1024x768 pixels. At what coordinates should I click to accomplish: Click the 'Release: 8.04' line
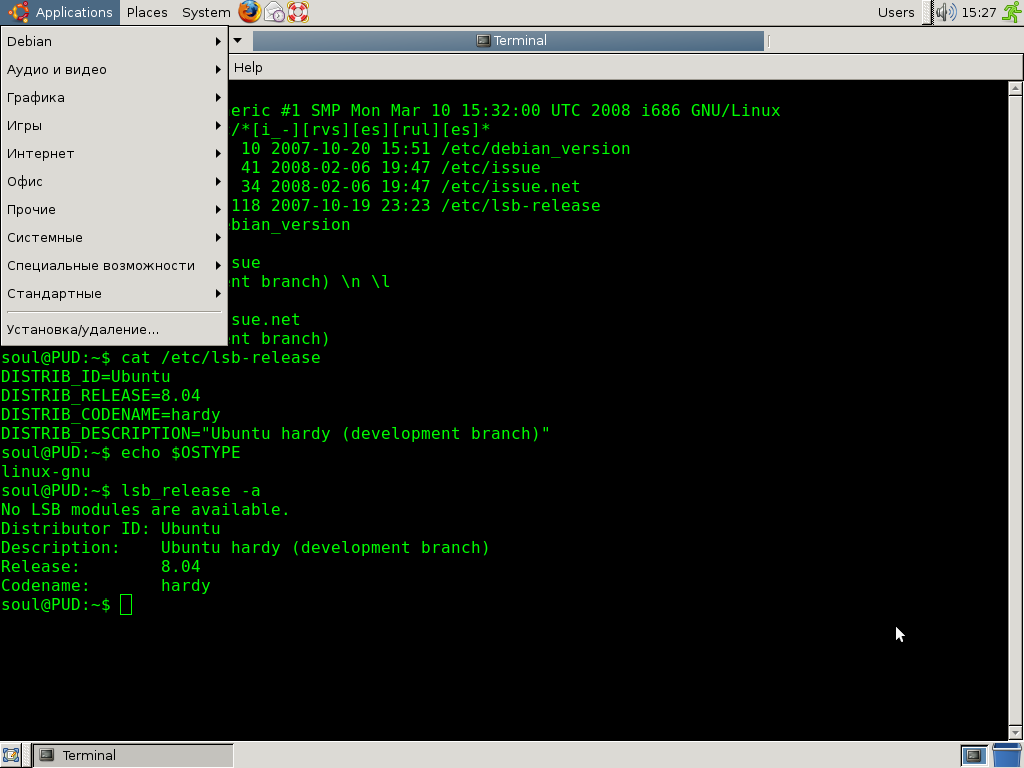[101, 566]
